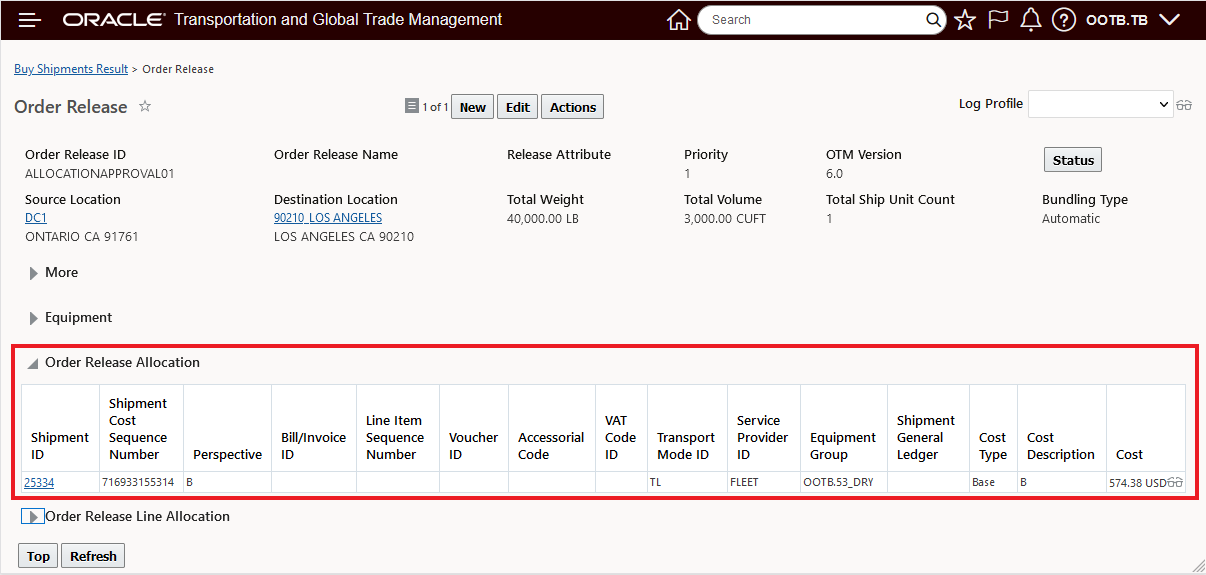
Task: Click the search magnifier icon
Action: (933, 20)
